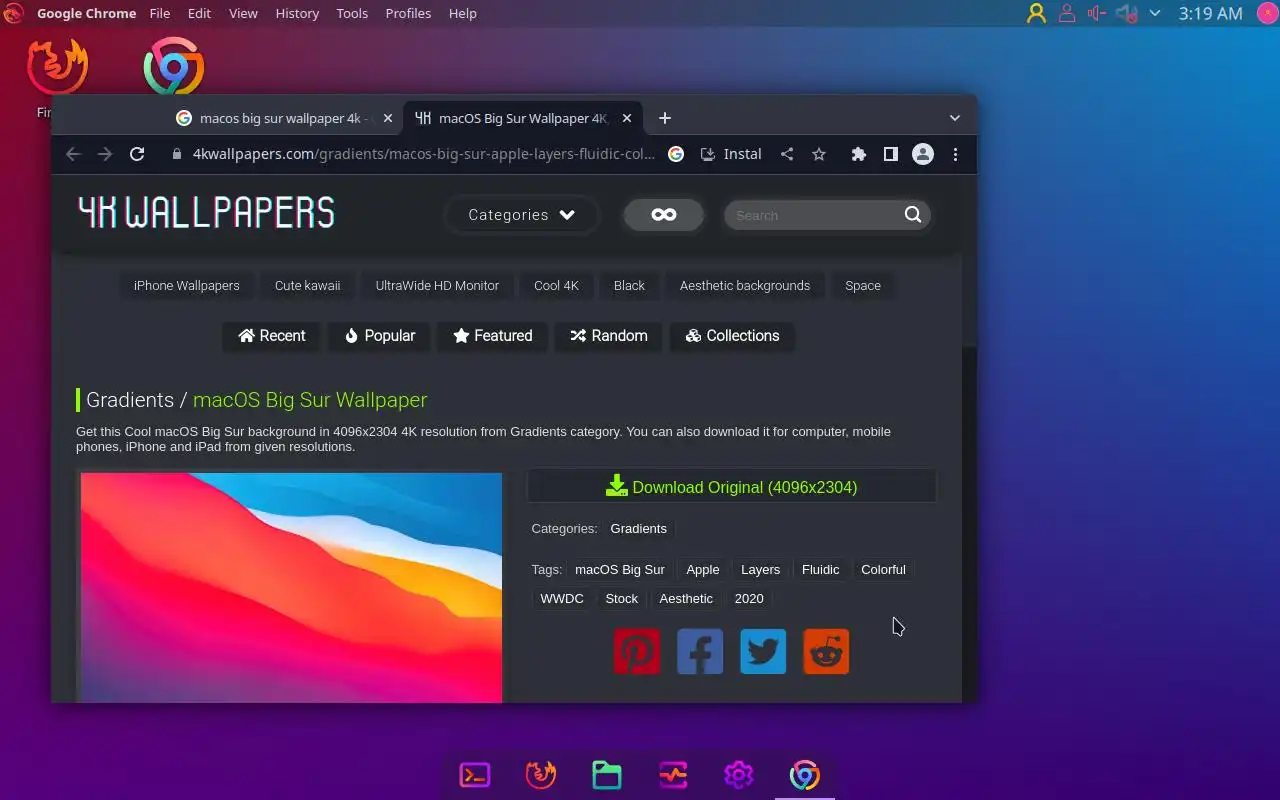Click the WWDC tag

click(562, 598)
